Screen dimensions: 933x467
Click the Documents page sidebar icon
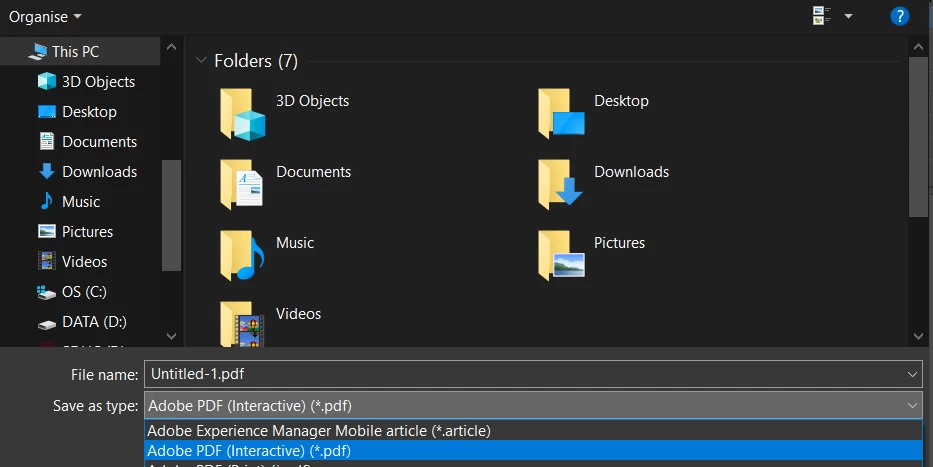[46, 141]
